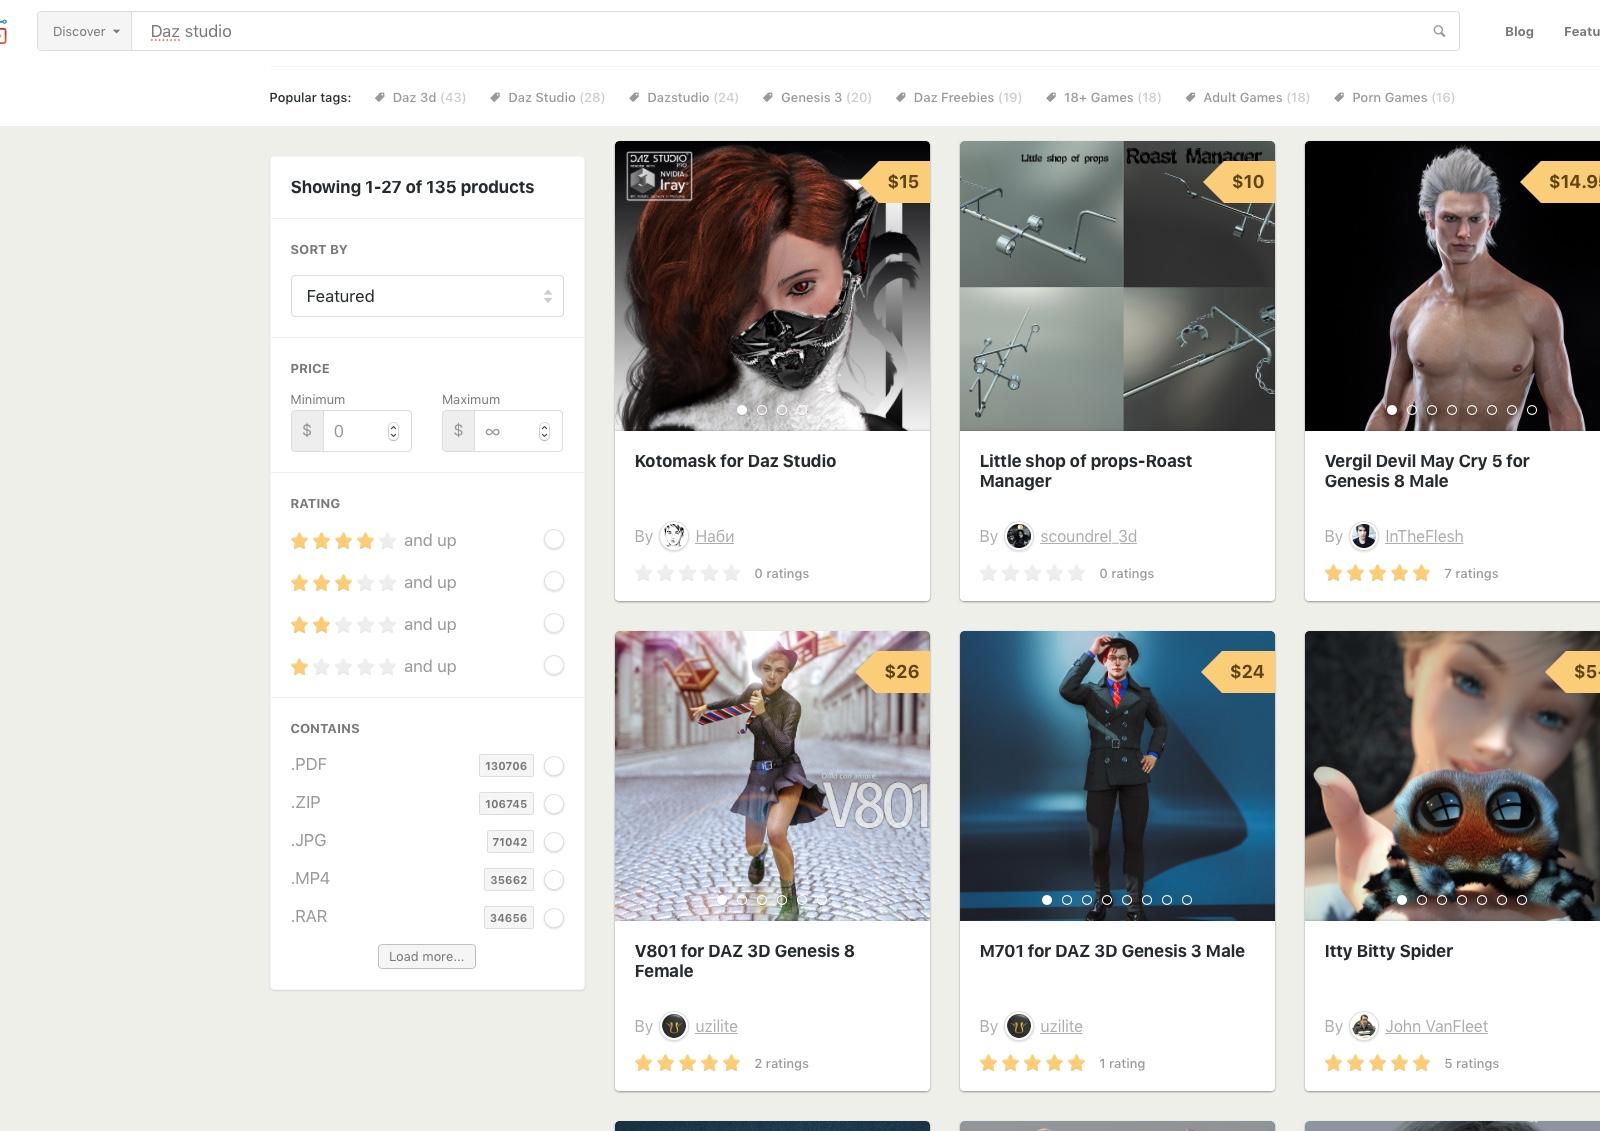The image size is (1600, 1131).
Task: Select the 1 star and up rating
Action: coord(554,666)
